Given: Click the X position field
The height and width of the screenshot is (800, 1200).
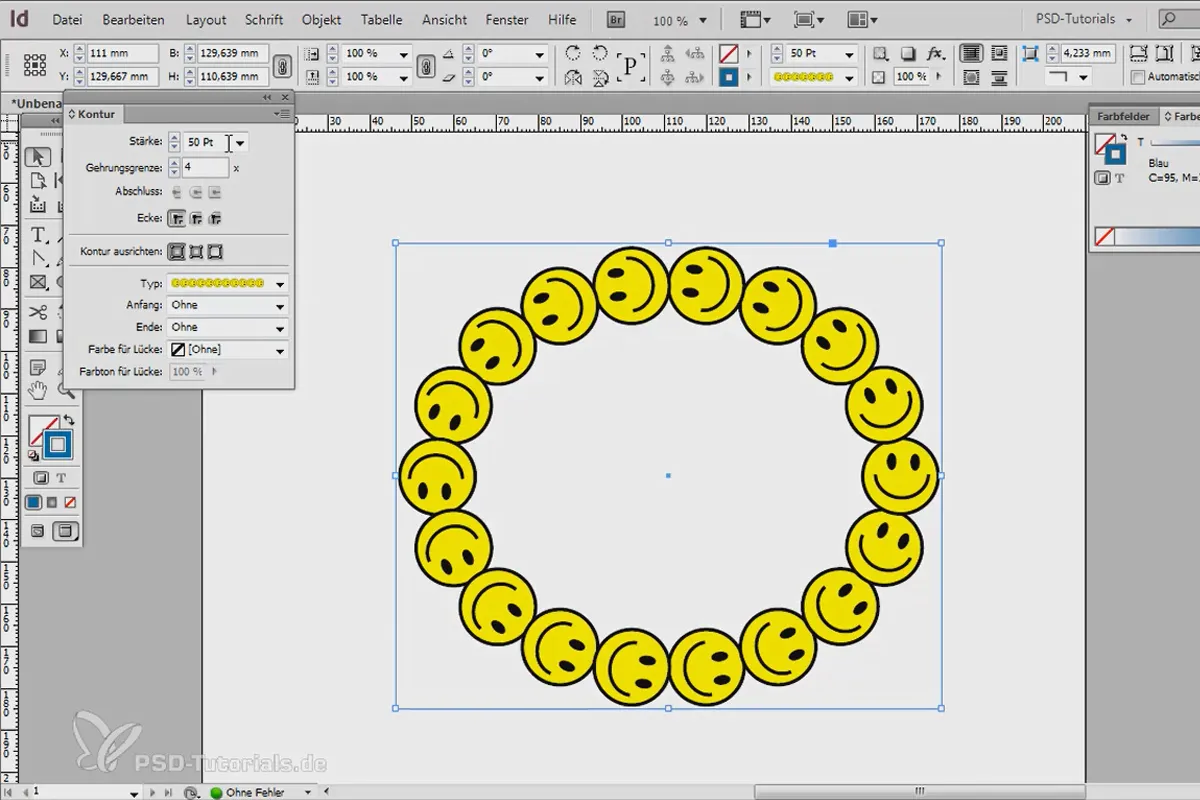Looking at the screenshot, I should pos(123,53).
